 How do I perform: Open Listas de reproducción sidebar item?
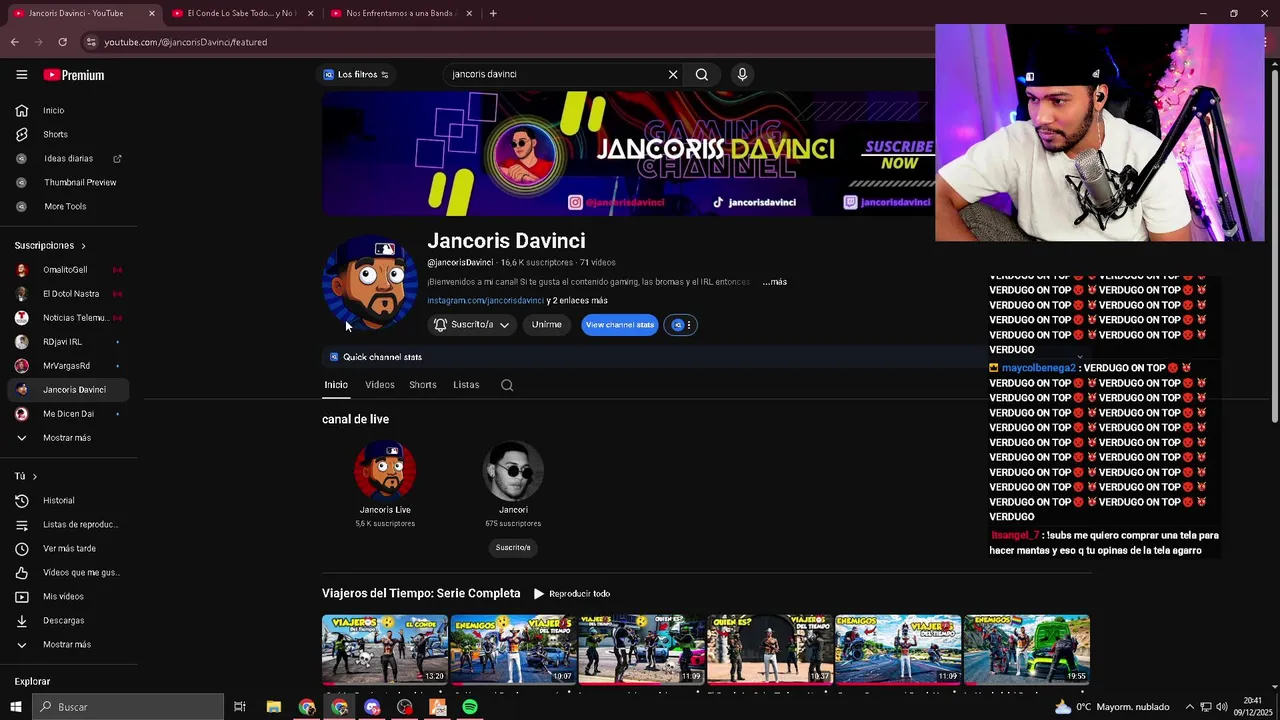coord(80,524)
